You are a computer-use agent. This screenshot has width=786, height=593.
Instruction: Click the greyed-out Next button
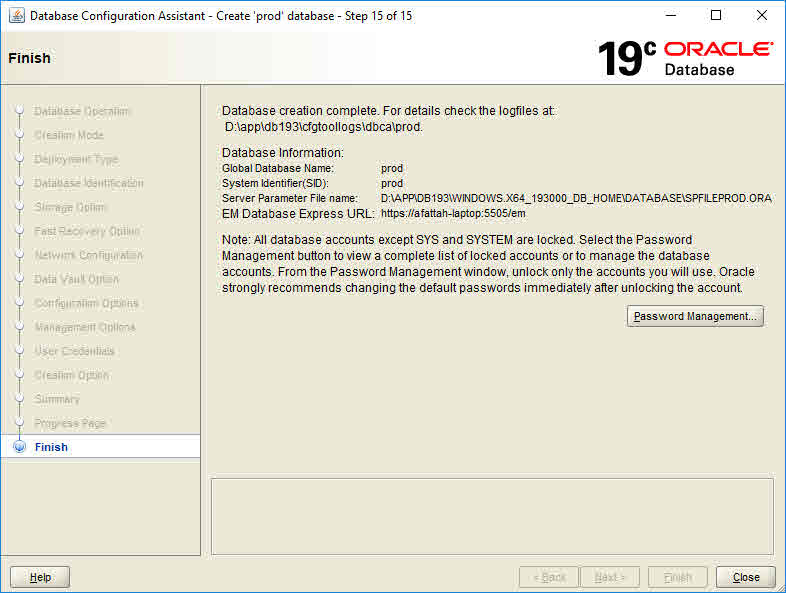click(x=610, y=577)
